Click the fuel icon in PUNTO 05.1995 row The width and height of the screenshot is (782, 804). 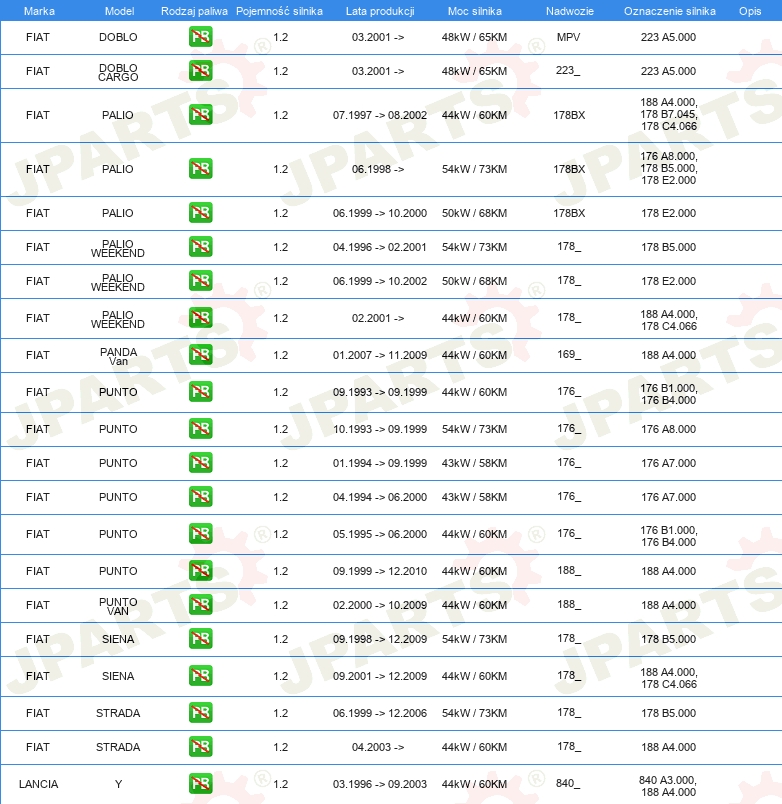pos(200,534)
